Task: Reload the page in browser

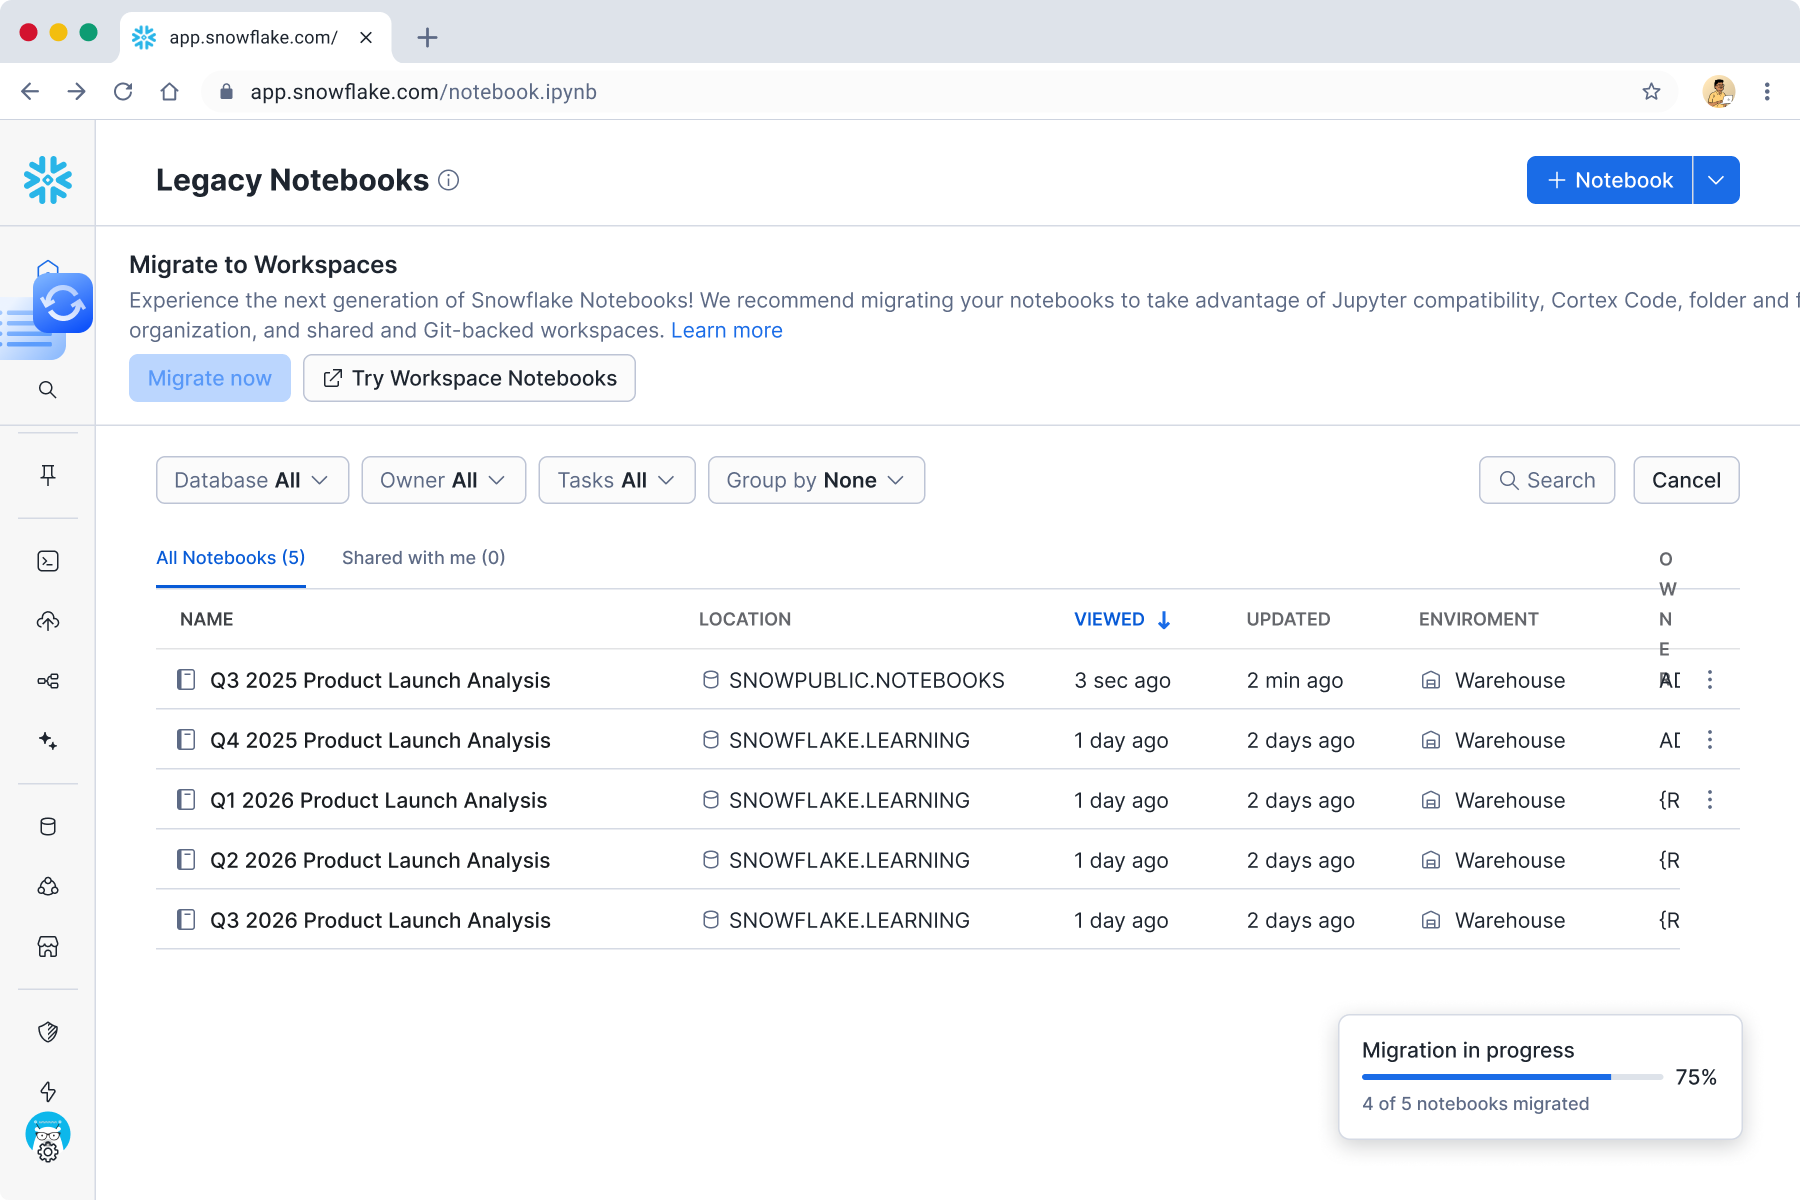Action: coord(123,92)
